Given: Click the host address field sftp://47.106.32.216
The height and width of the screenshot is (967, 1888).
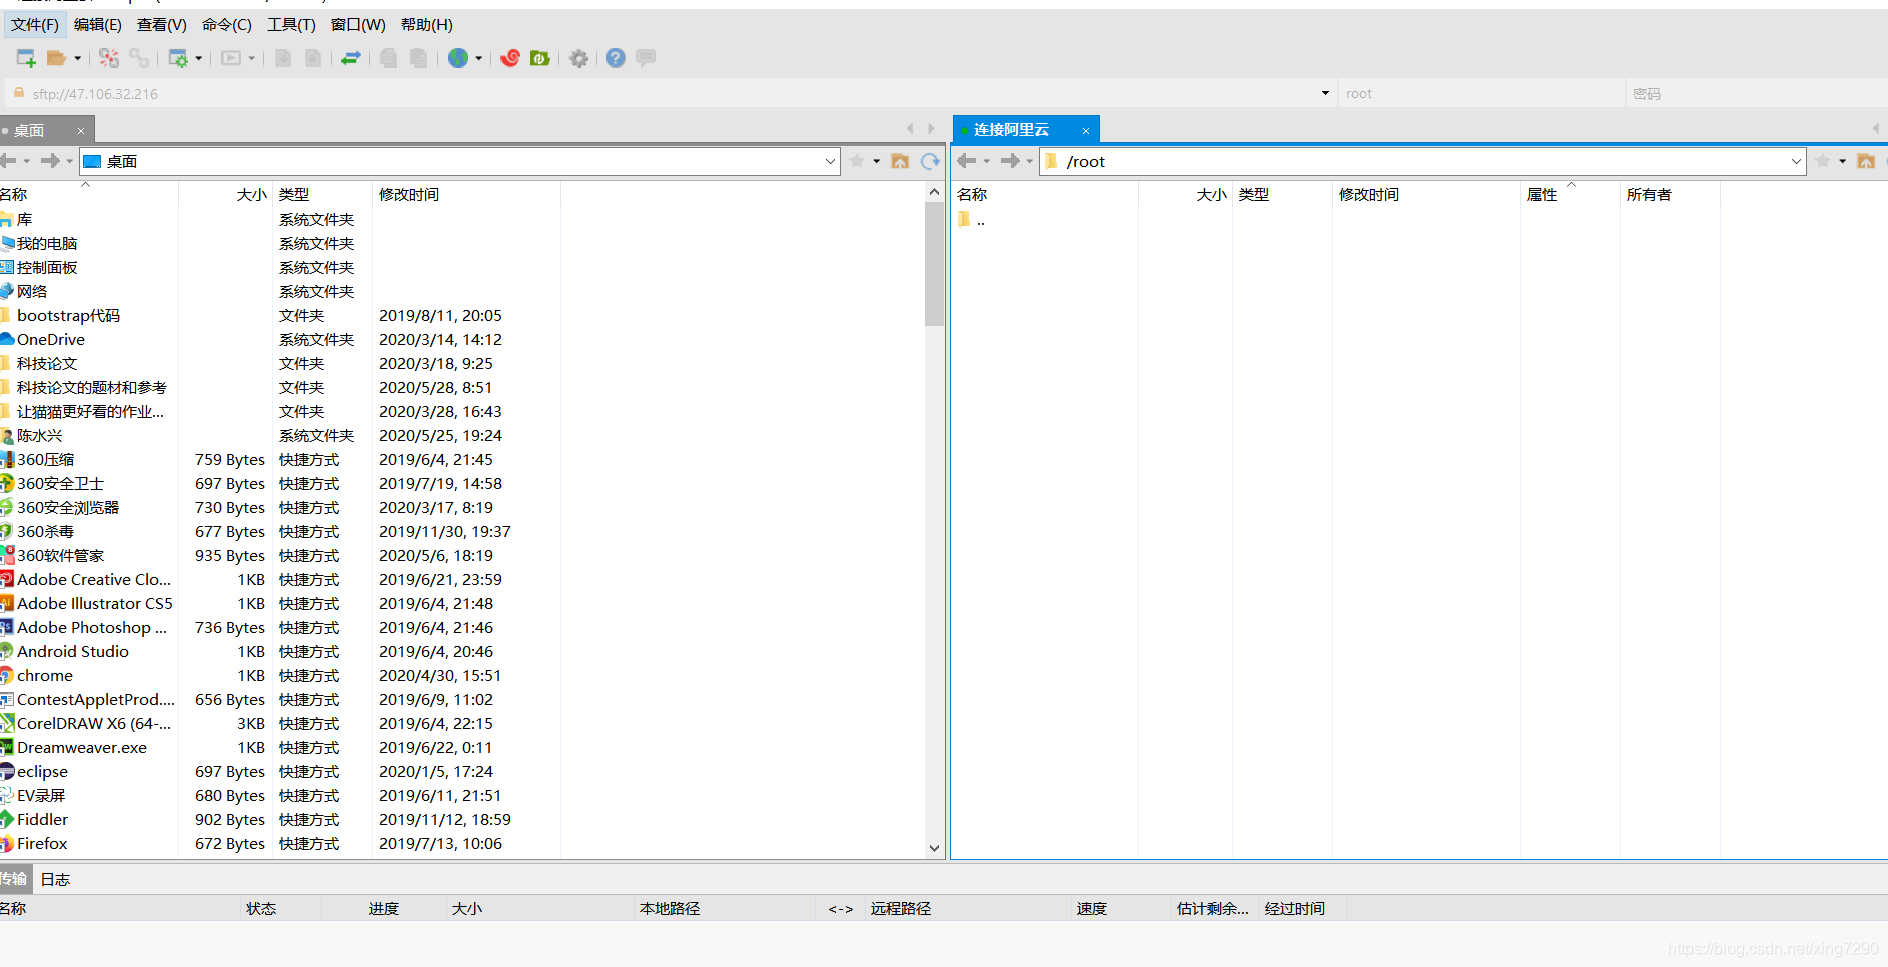Looking at the screenshot, I should click(662, 94).
